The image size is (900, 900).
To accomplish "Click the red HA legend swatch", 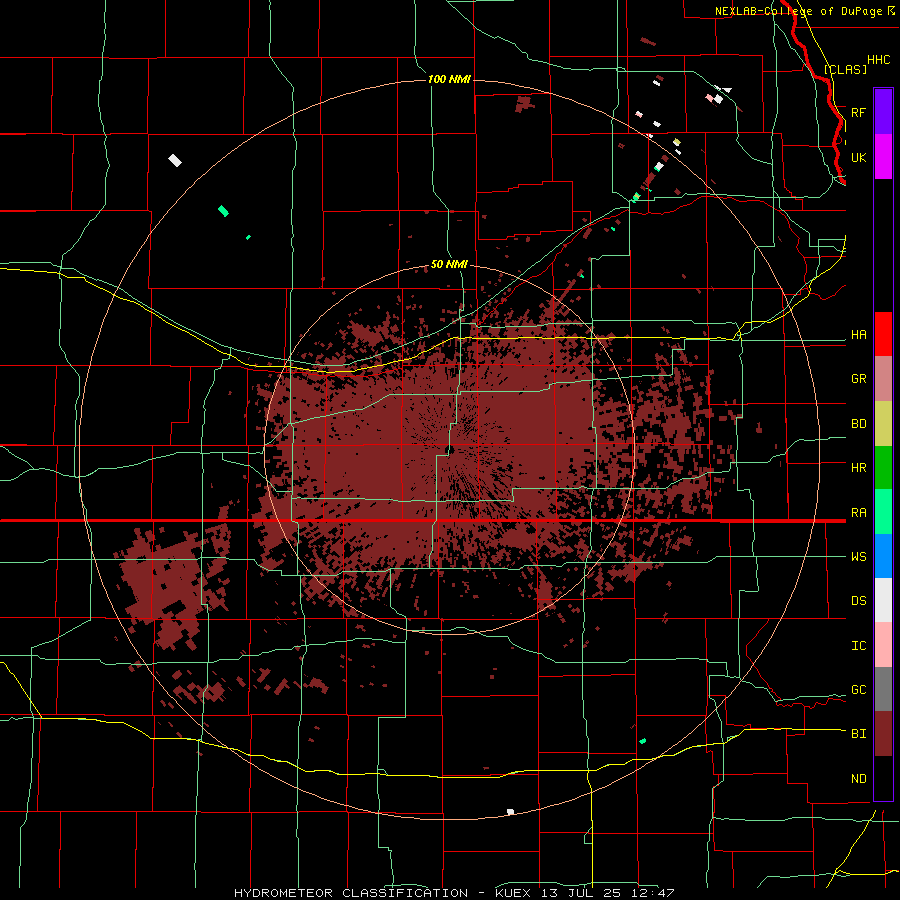I will coord(883,334).
